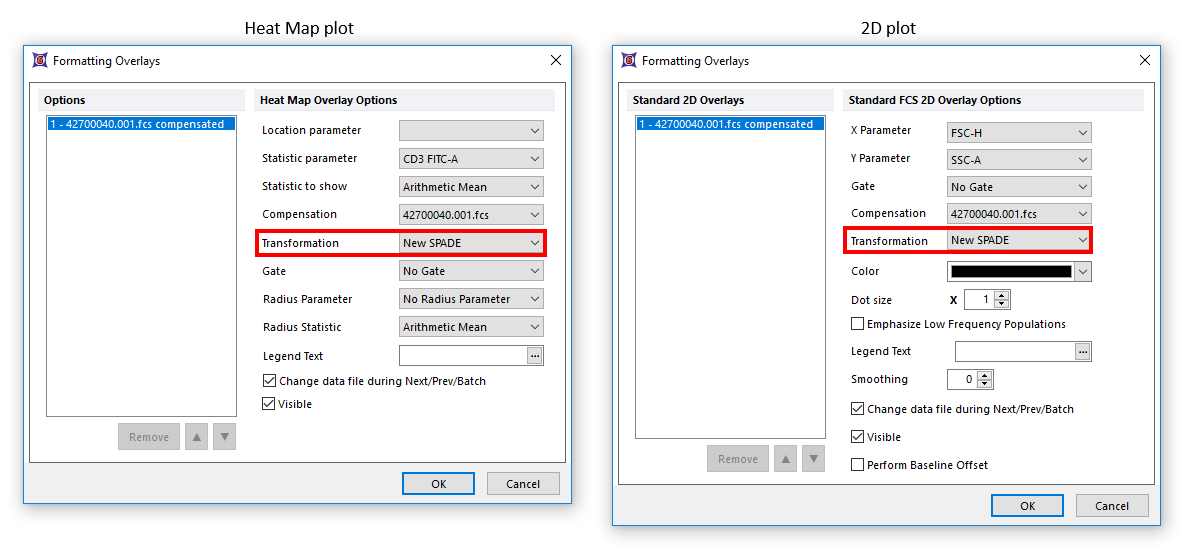Click the ellipsis button beside Heat Map Legend Text
The width and height of the screenshot is (1180, 555).
535,356
